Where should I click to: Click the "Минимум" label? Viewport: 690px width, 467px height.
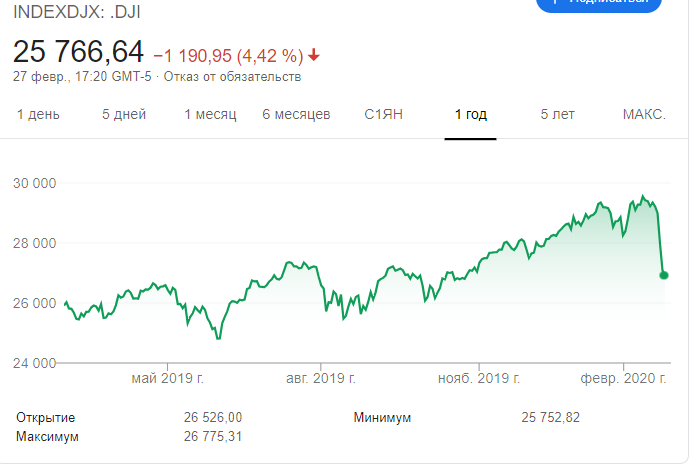(382, 417)
